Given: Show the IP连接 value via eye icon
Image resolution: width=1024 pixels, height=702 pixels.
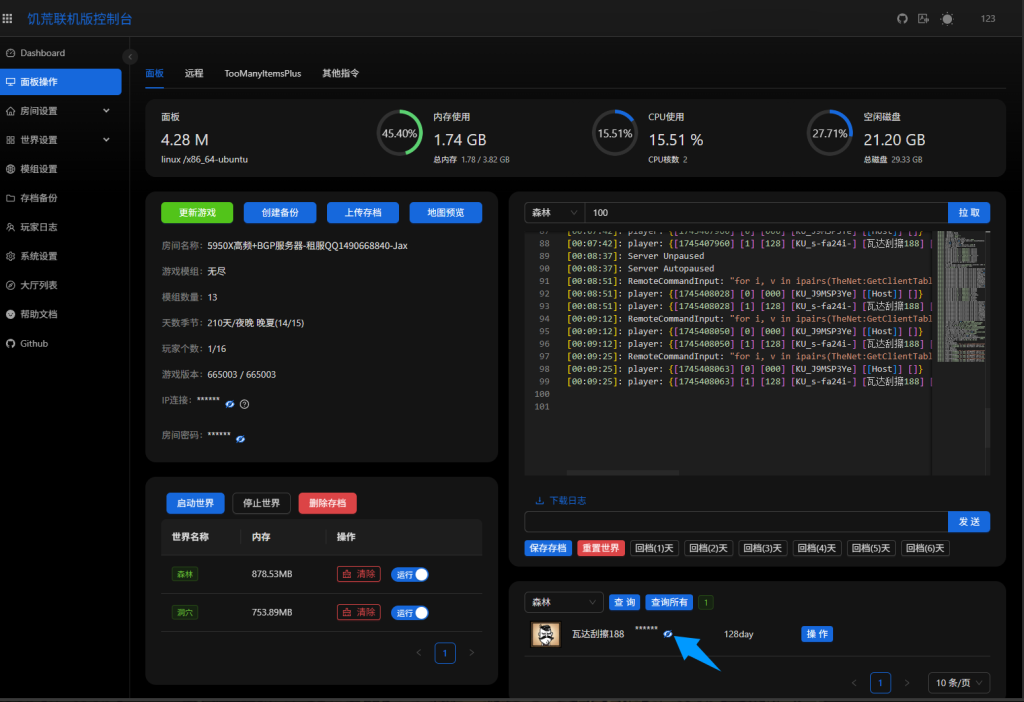Looking at the screenshot, I should click(229, 404).
